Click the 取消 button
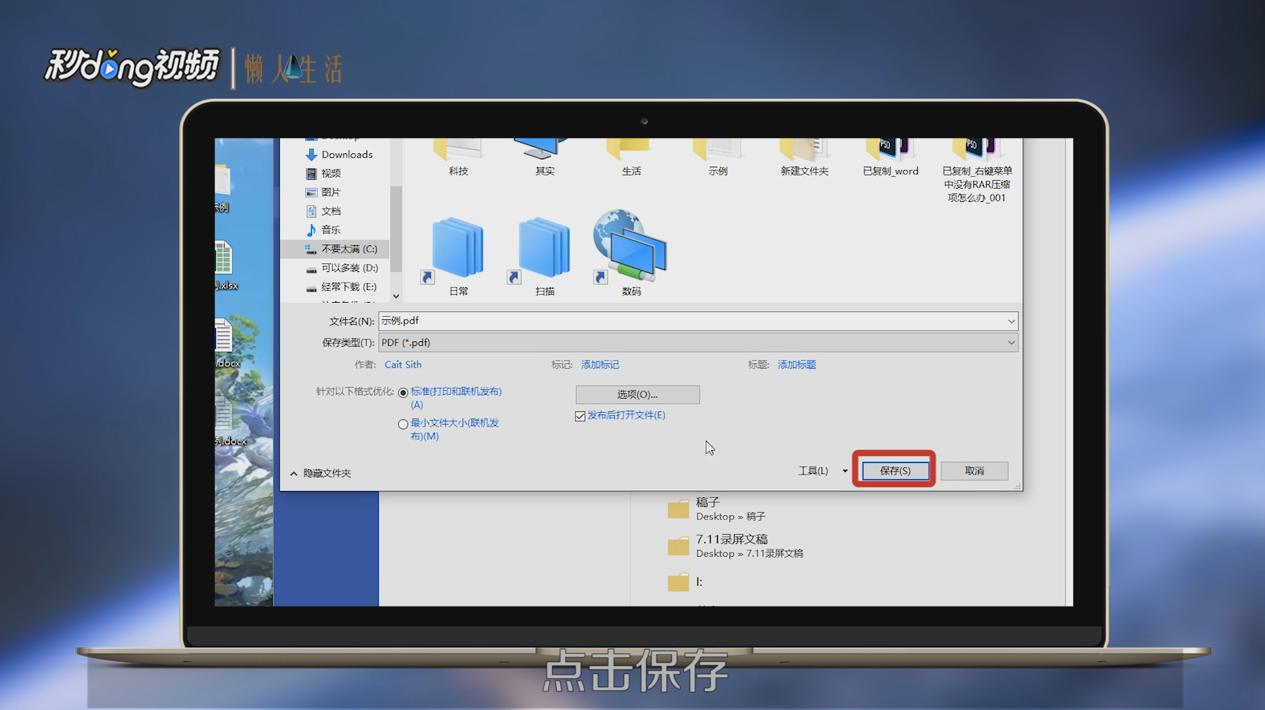This screenshot has height=710, width=1265. [974, 471]
